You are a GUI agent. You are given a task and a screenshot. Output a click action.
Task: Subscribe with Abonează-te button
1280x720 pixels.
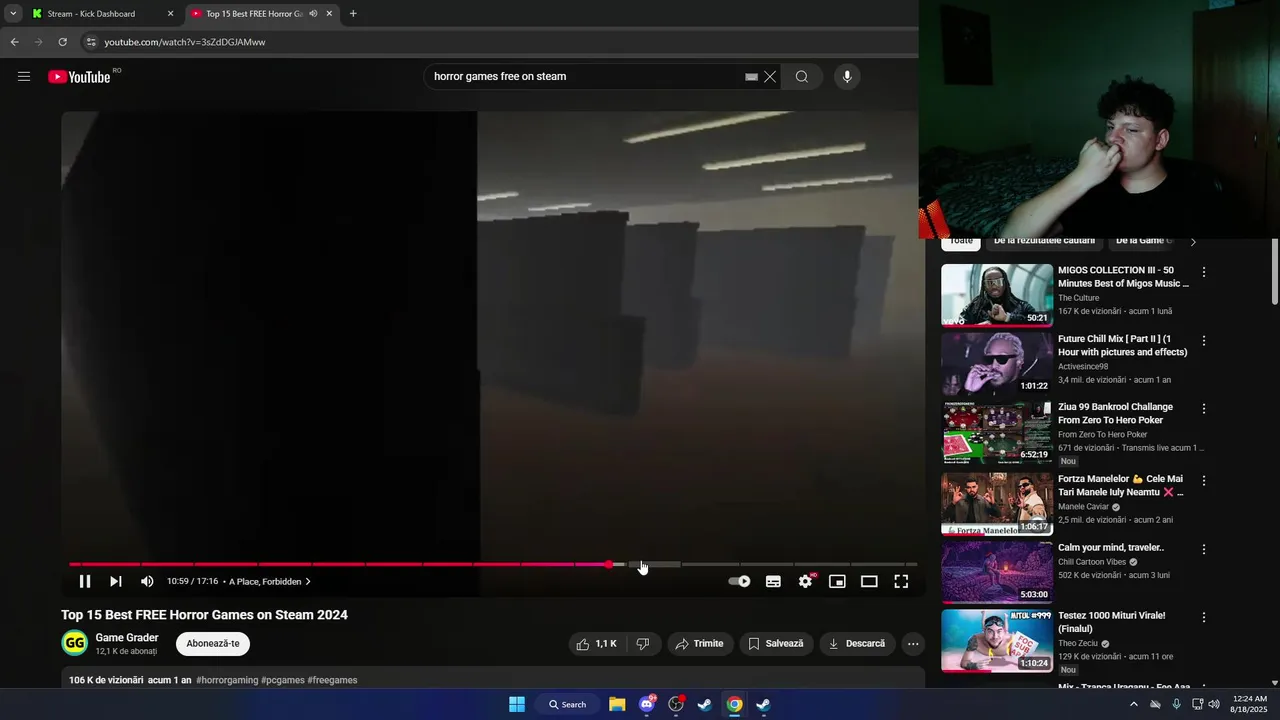coord(213,643)
